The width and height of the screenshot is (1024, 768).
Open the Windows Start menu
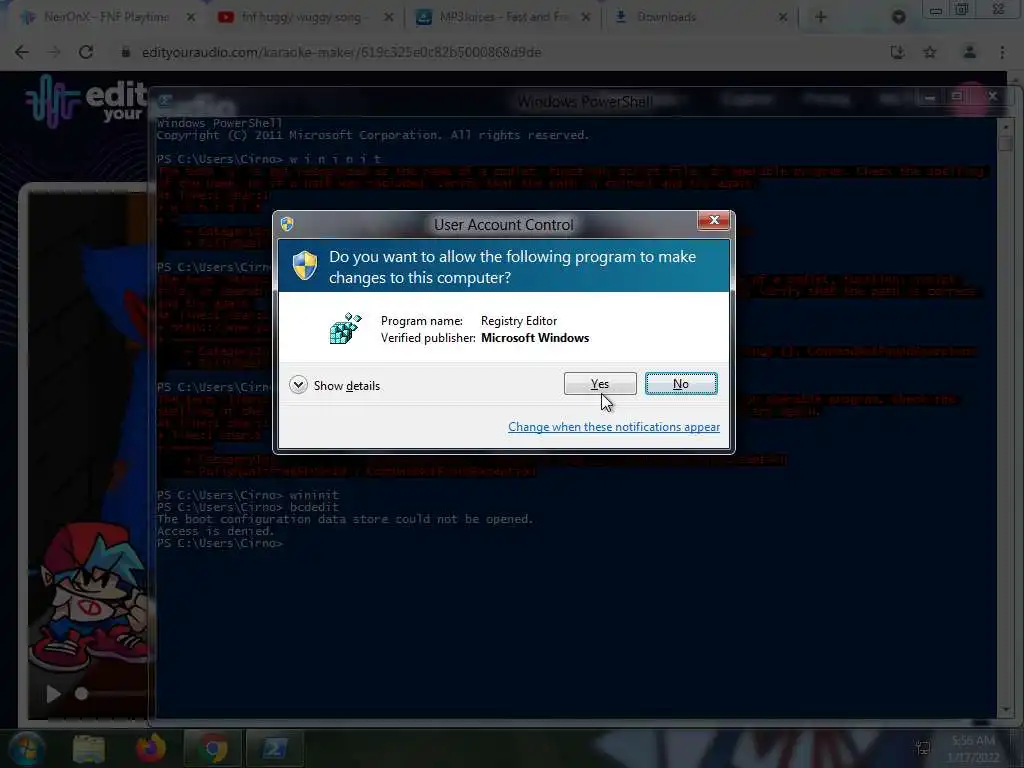tap(25, 748)
